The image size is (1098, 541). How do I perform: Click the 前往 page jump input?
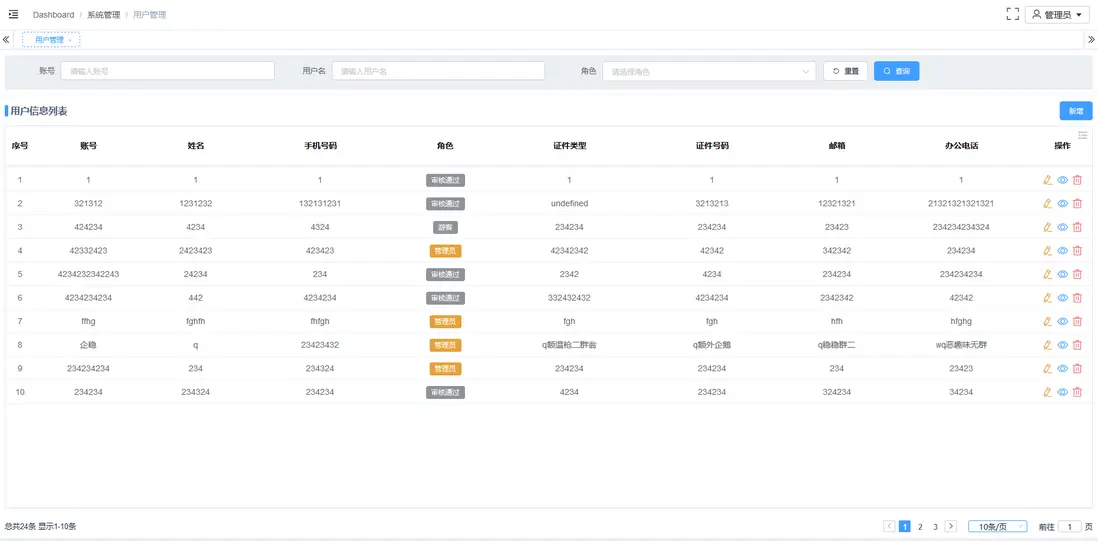[x=1069, y=526]
